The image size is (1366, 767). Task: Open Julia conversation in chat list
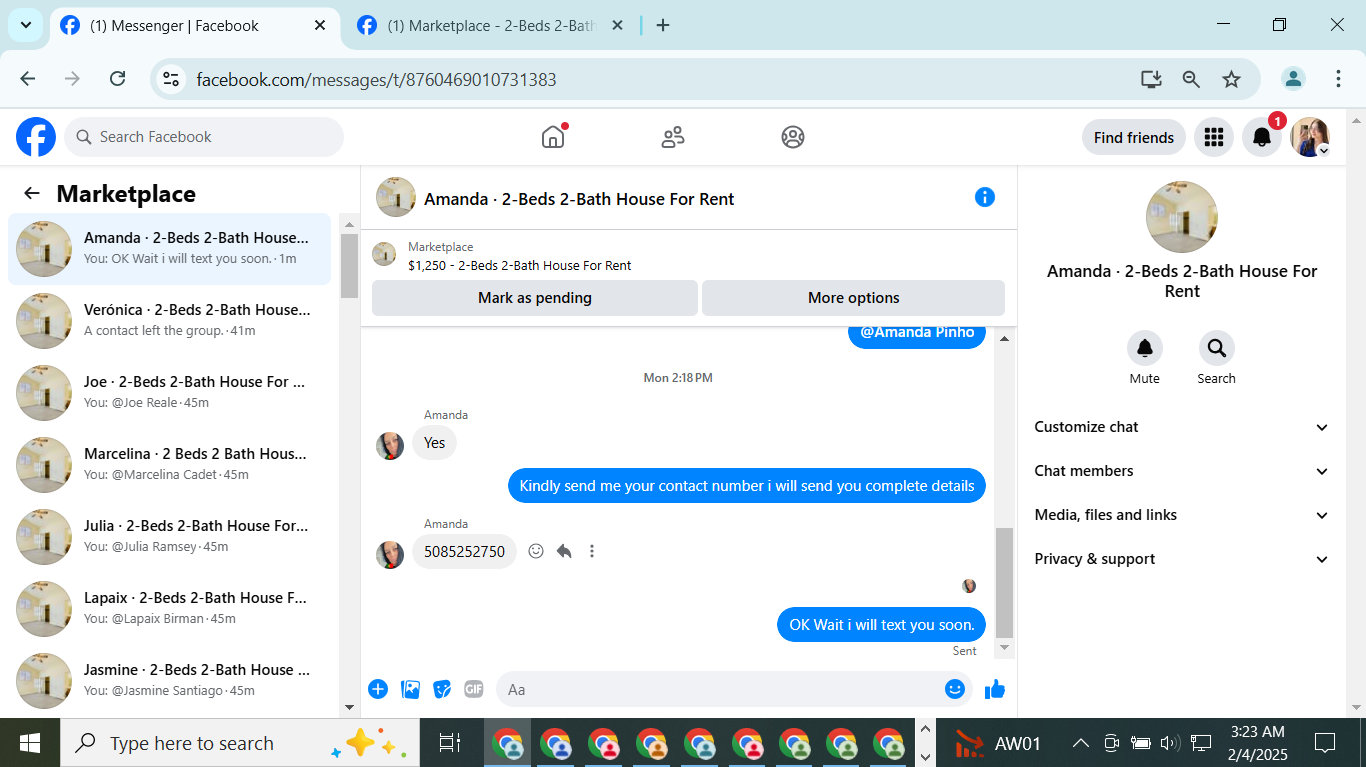[170, 537]
